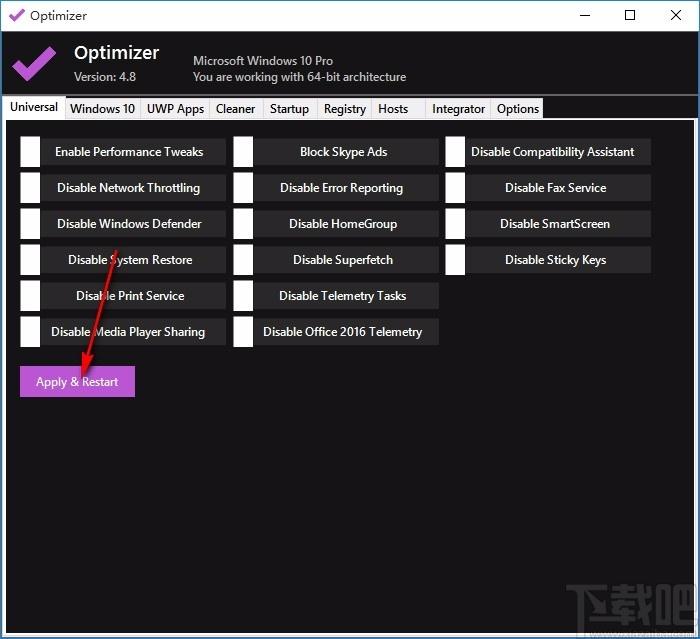Switch to the Integrator tab
Image resolution: width=700 pixels, height=639 pixels.
point(458,109)
